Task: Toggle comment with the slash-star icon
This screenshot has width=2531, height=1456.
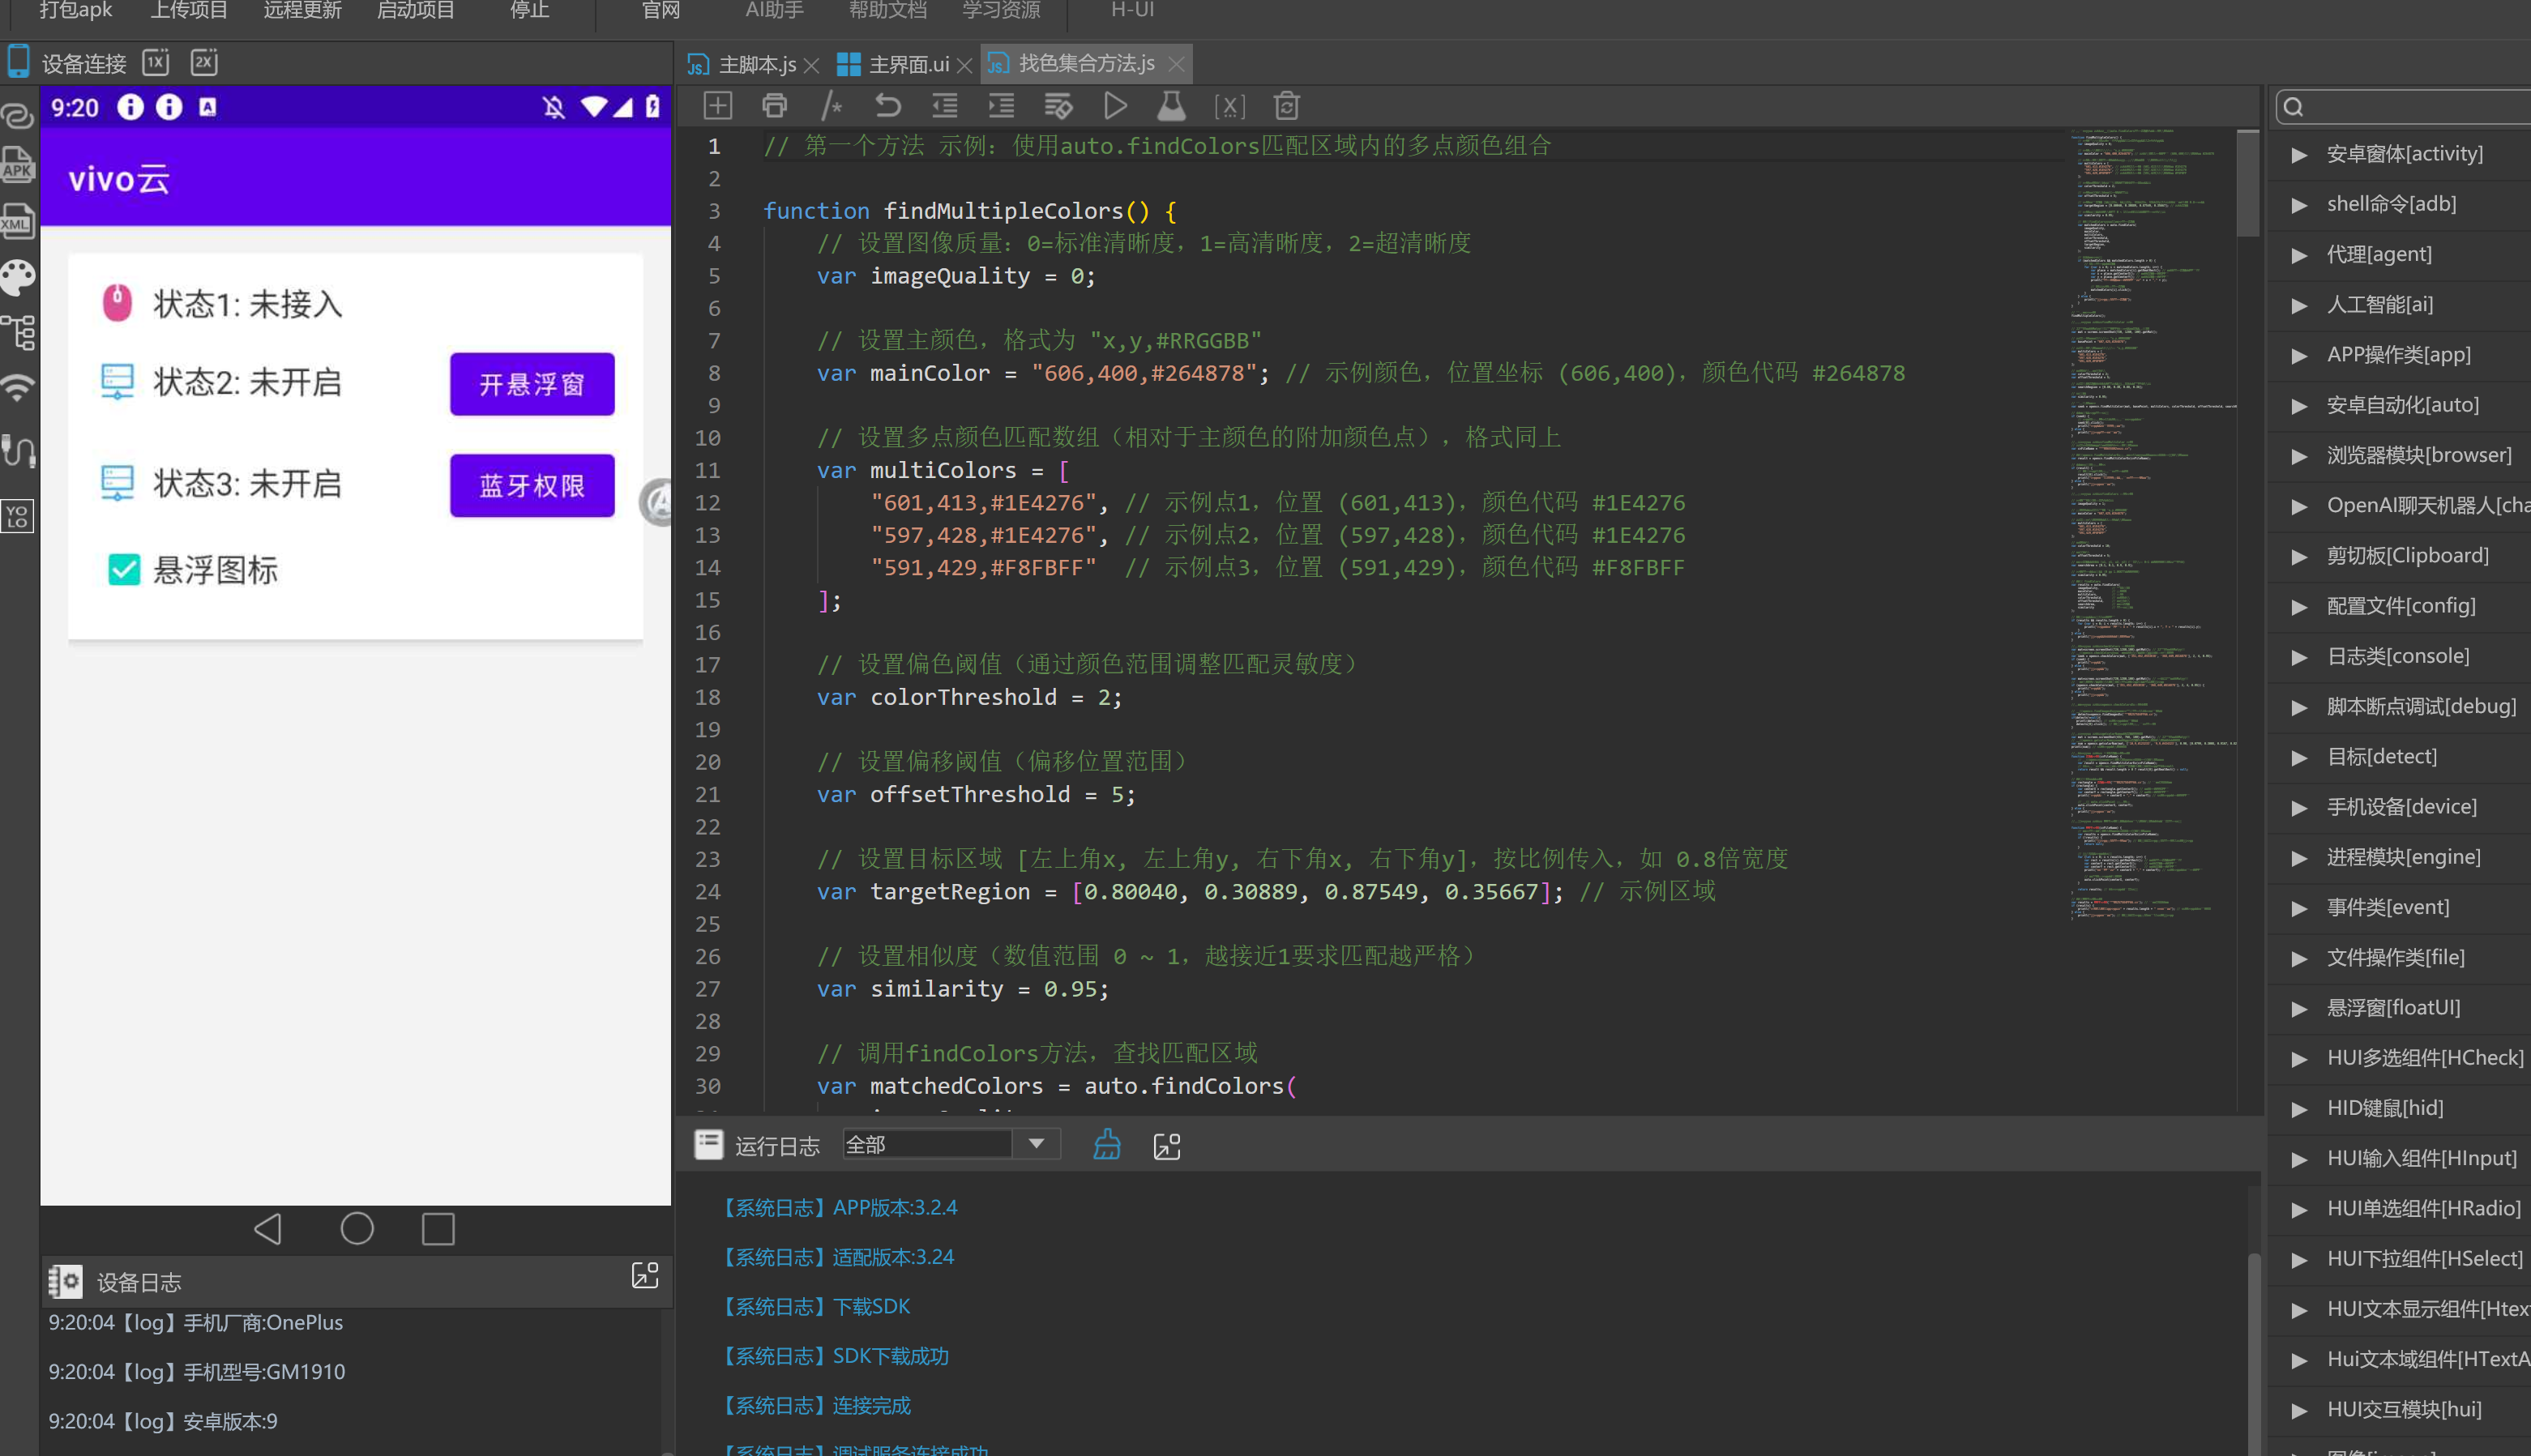Action: click(831, 105)
